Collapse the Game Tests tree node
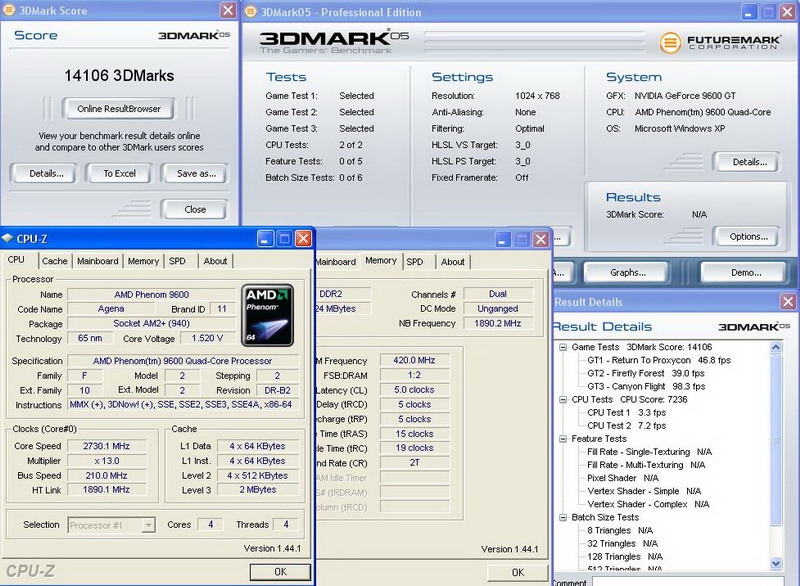Image resolution: width=800 pixels, height=586 pixels. pyautogui.click(x=563, y=347)
